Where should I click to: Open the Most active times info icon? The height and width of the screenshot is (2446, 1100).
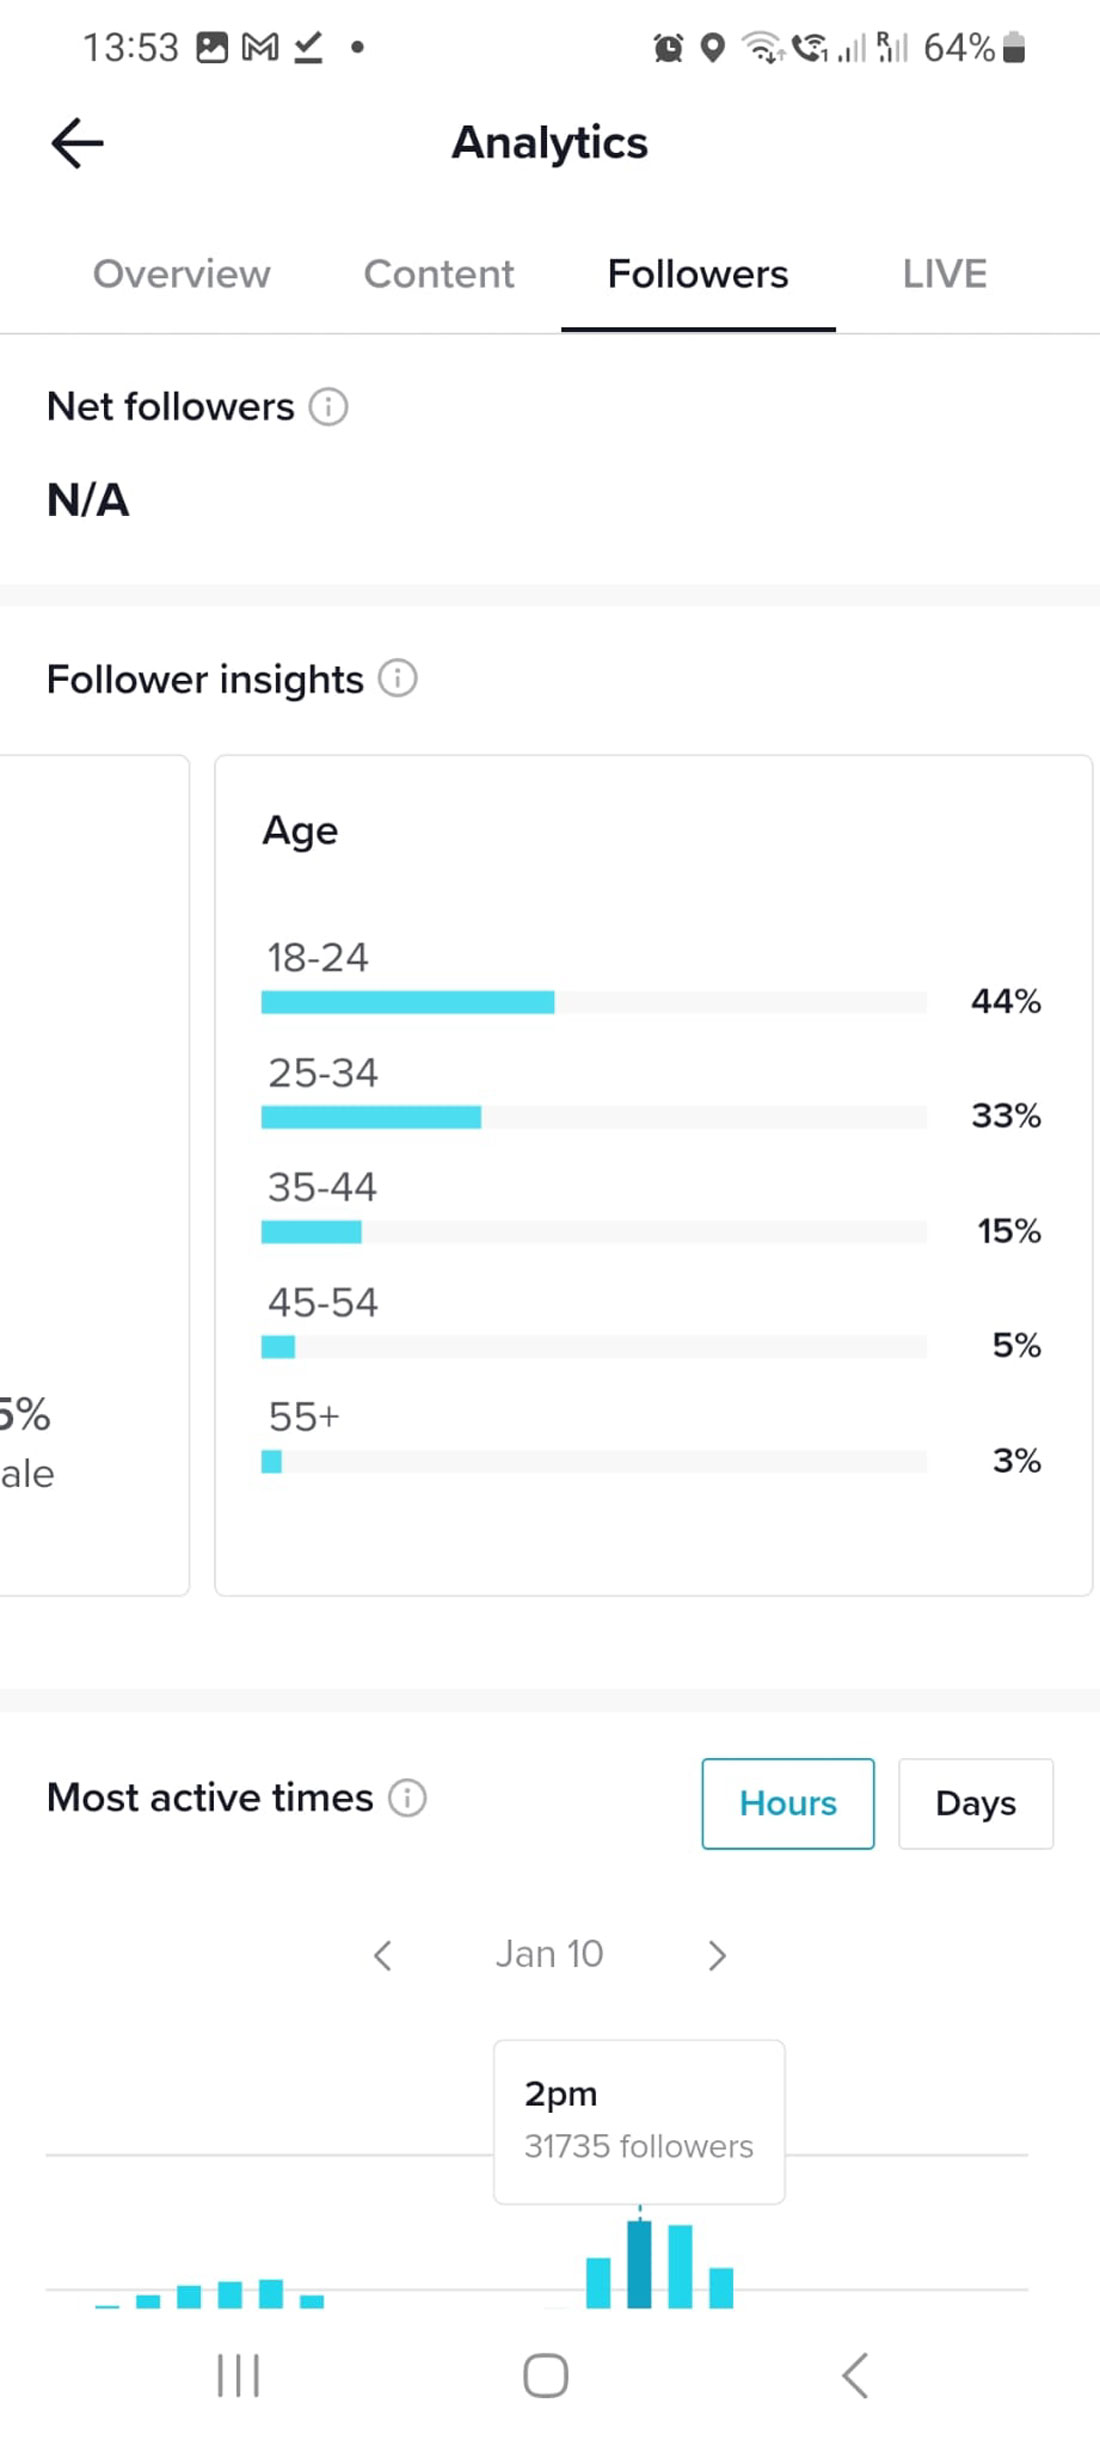point(407,1797)
